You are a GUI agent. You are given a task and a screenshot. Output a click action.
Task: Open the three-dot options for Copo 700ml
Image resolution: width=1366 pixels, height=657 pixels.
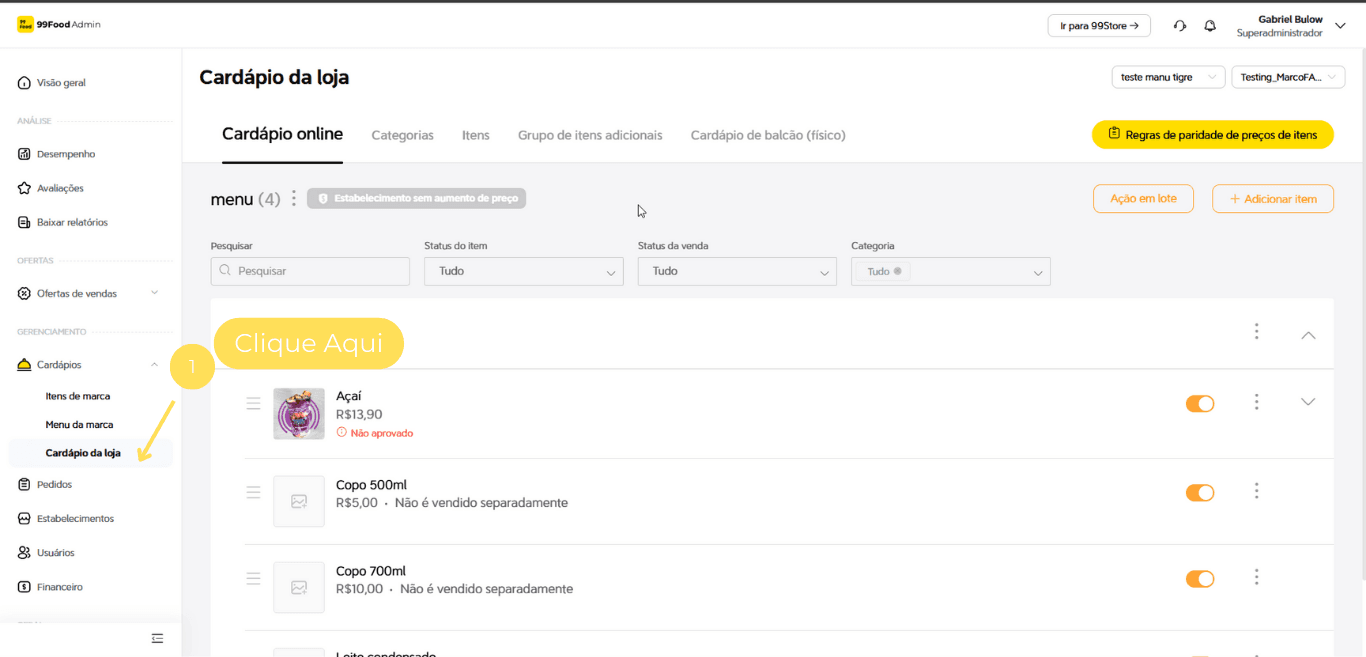tap(1256, 577)
